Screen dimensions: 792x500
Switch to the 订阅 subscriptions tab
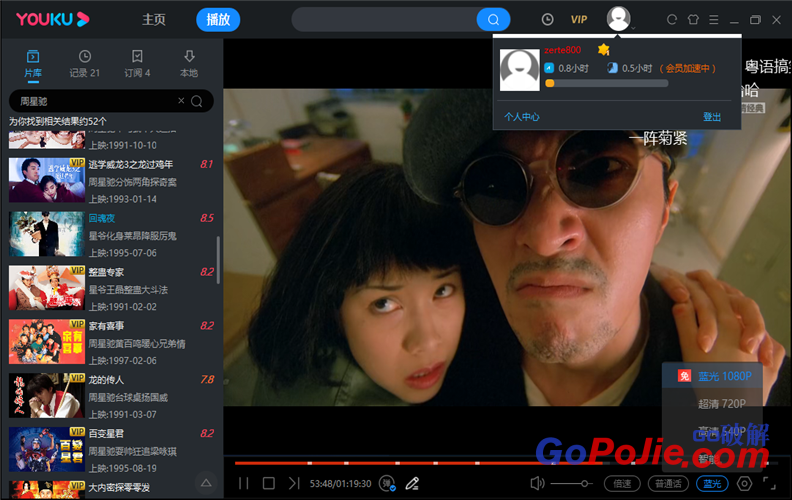click(137, 63)
